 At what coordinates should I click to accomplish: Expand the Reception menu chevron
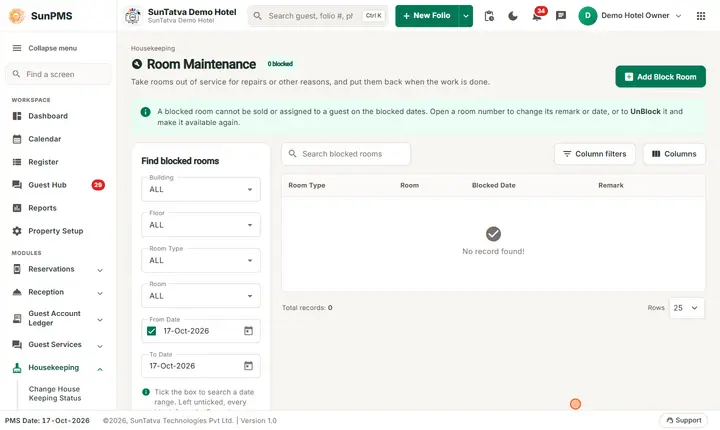click(100, 293)
